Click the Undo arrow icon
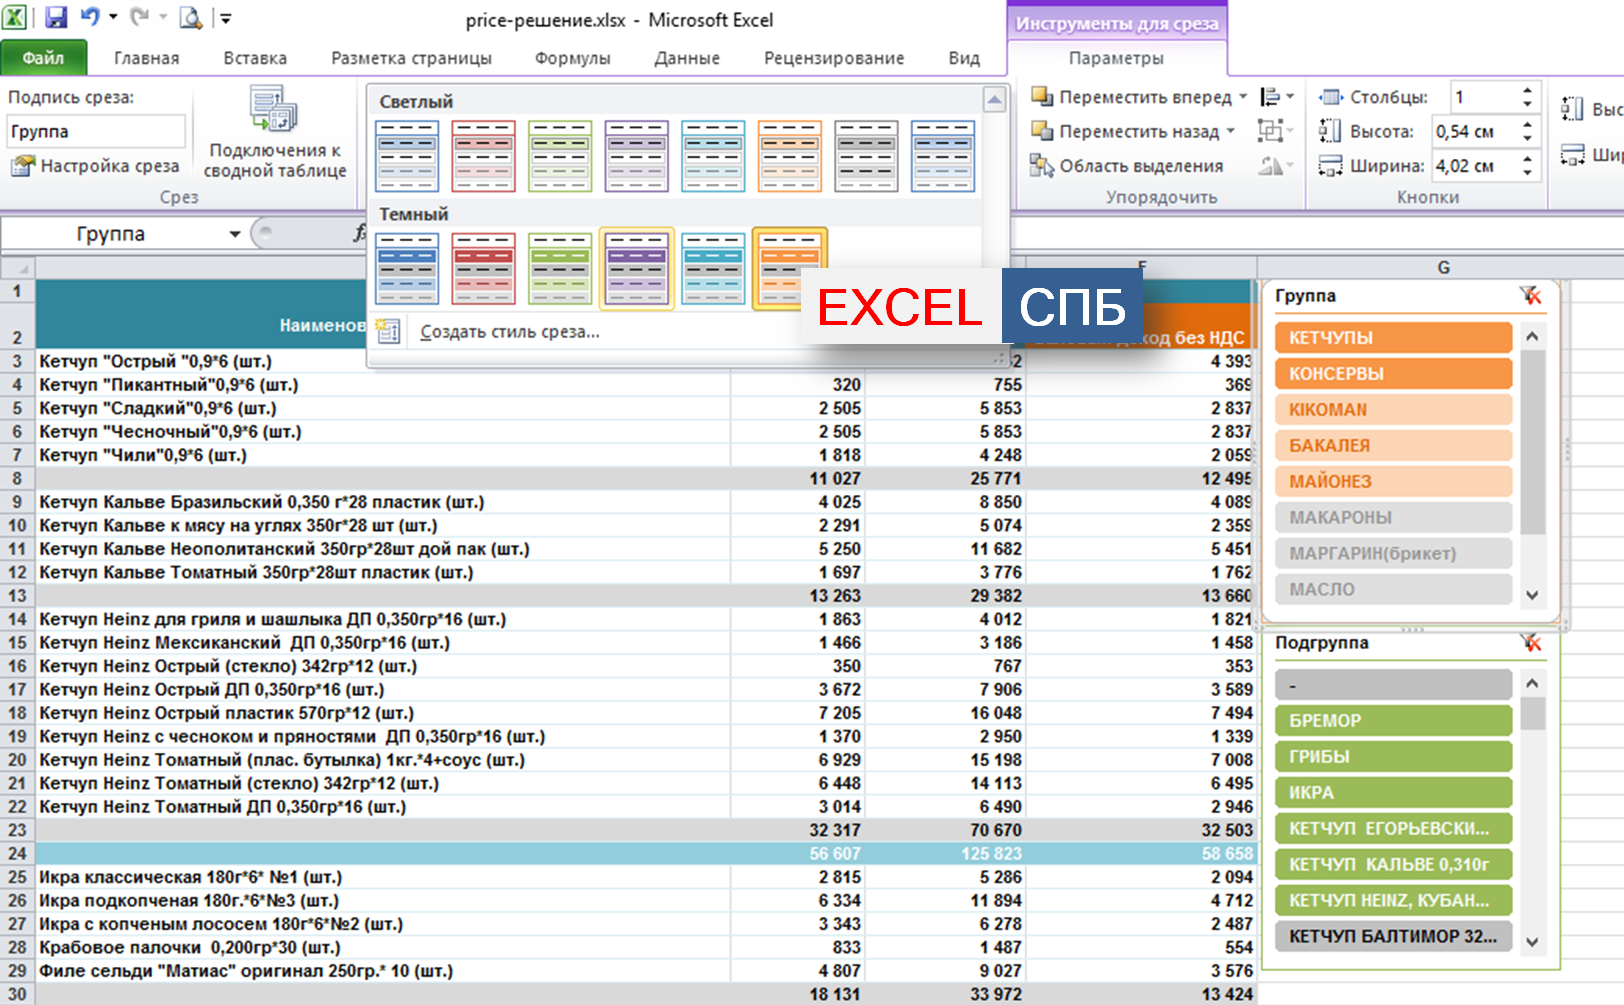 point(90,17)
